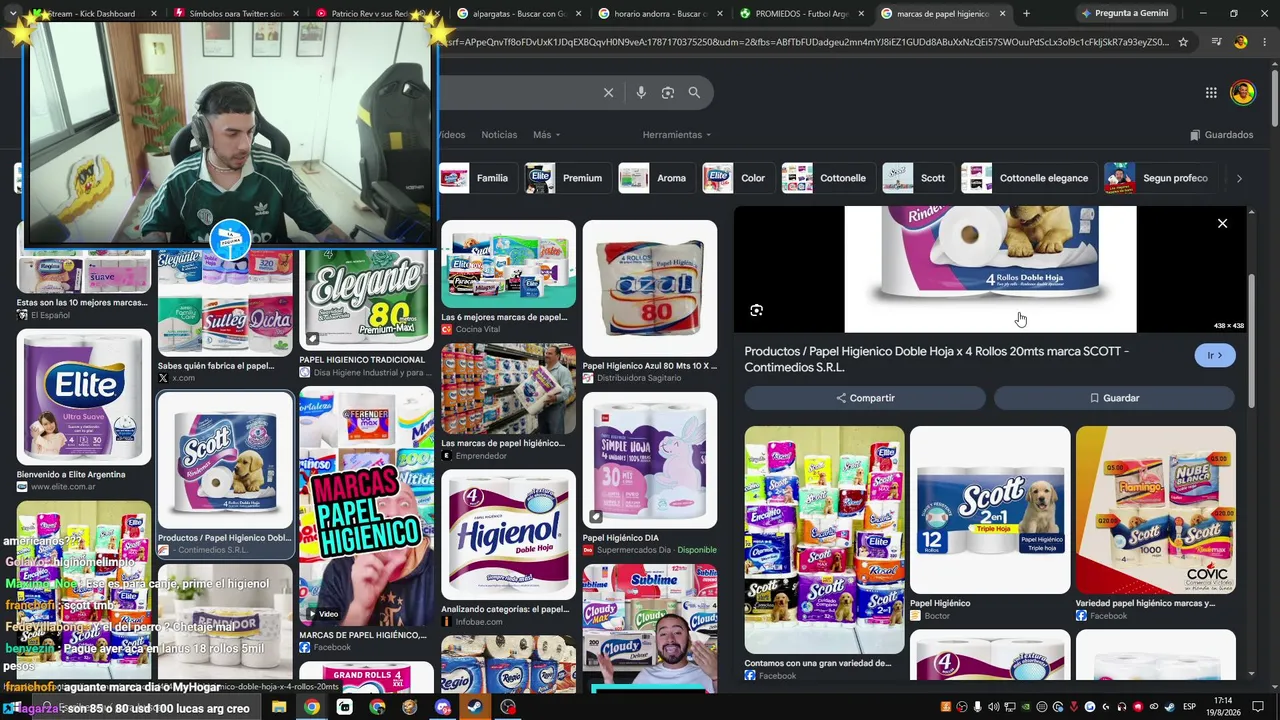Open the Elite Ultra Suave image result
The image size is (1280, 720).
pyautogui.click(x=84, y=396)
